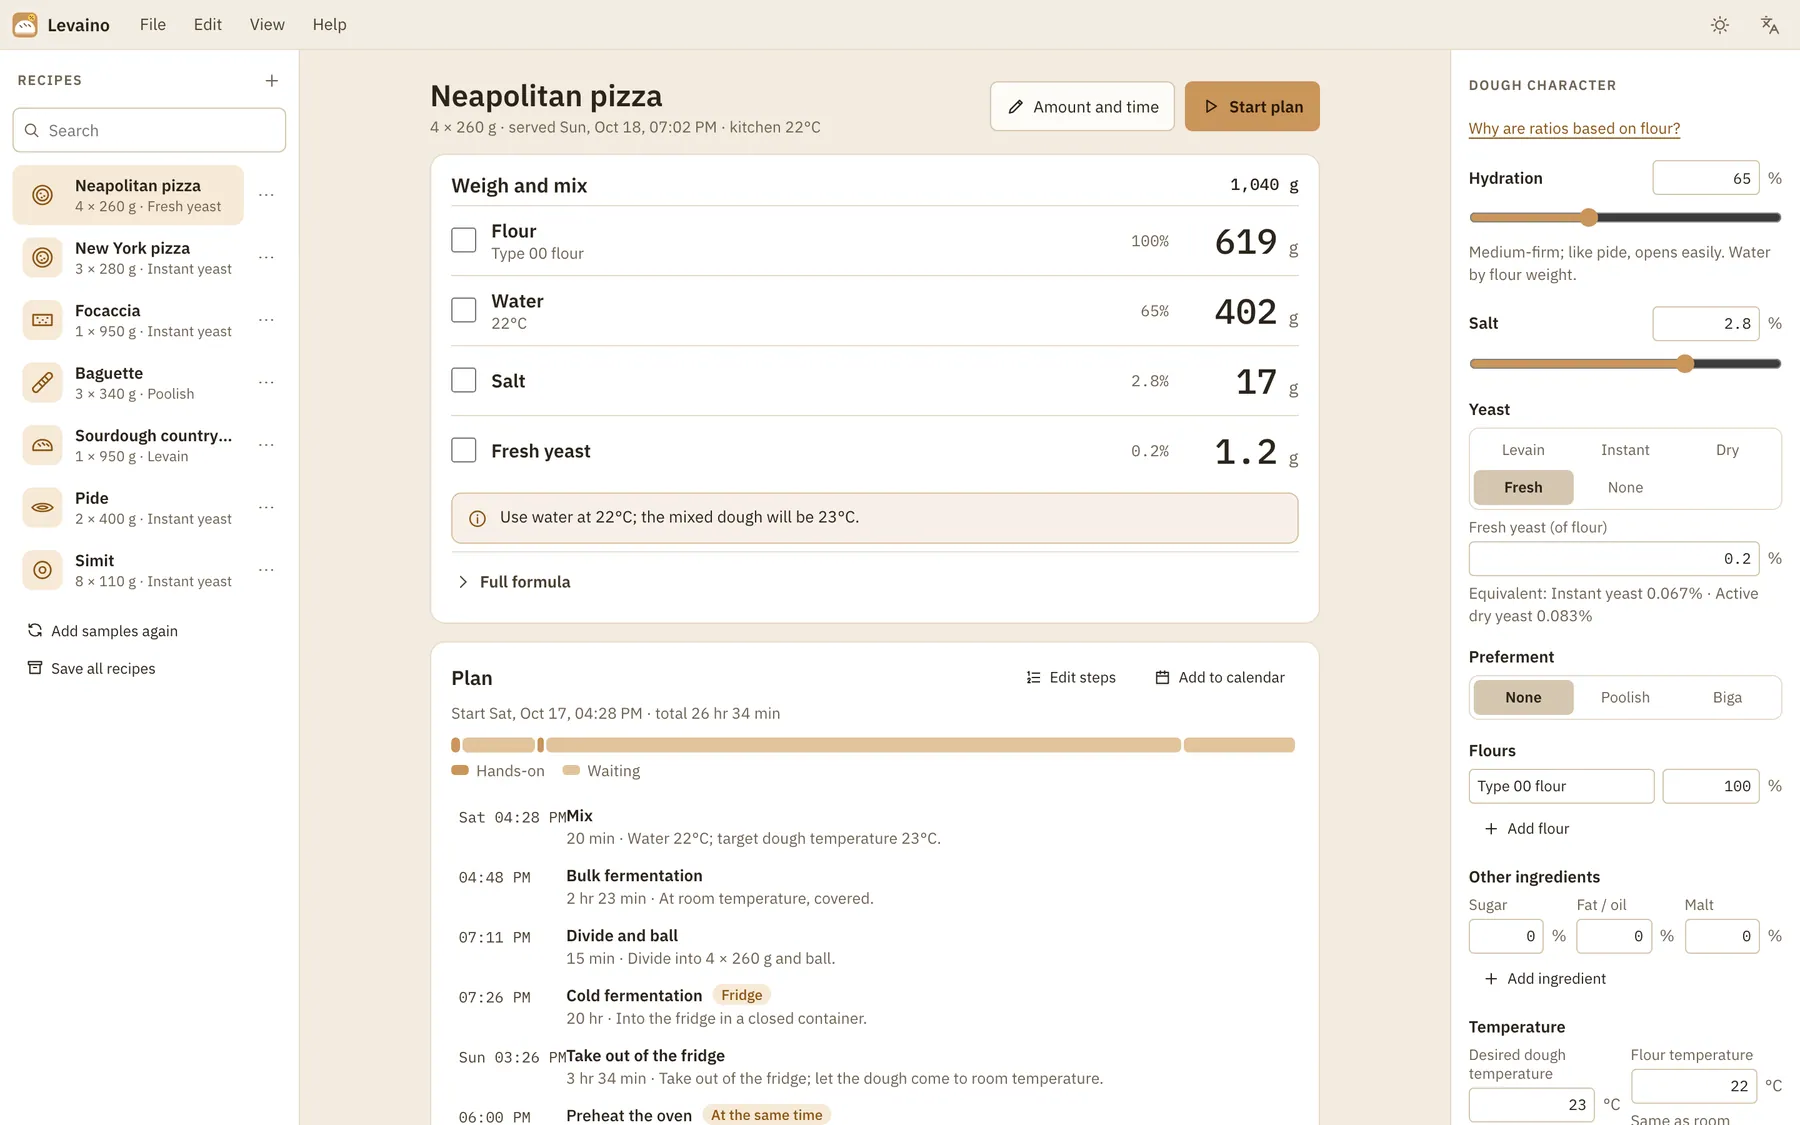Viewport: 1800px width, 1125px height.
Task: Select the Focaccia recipe icon
Action: point(42,320)
